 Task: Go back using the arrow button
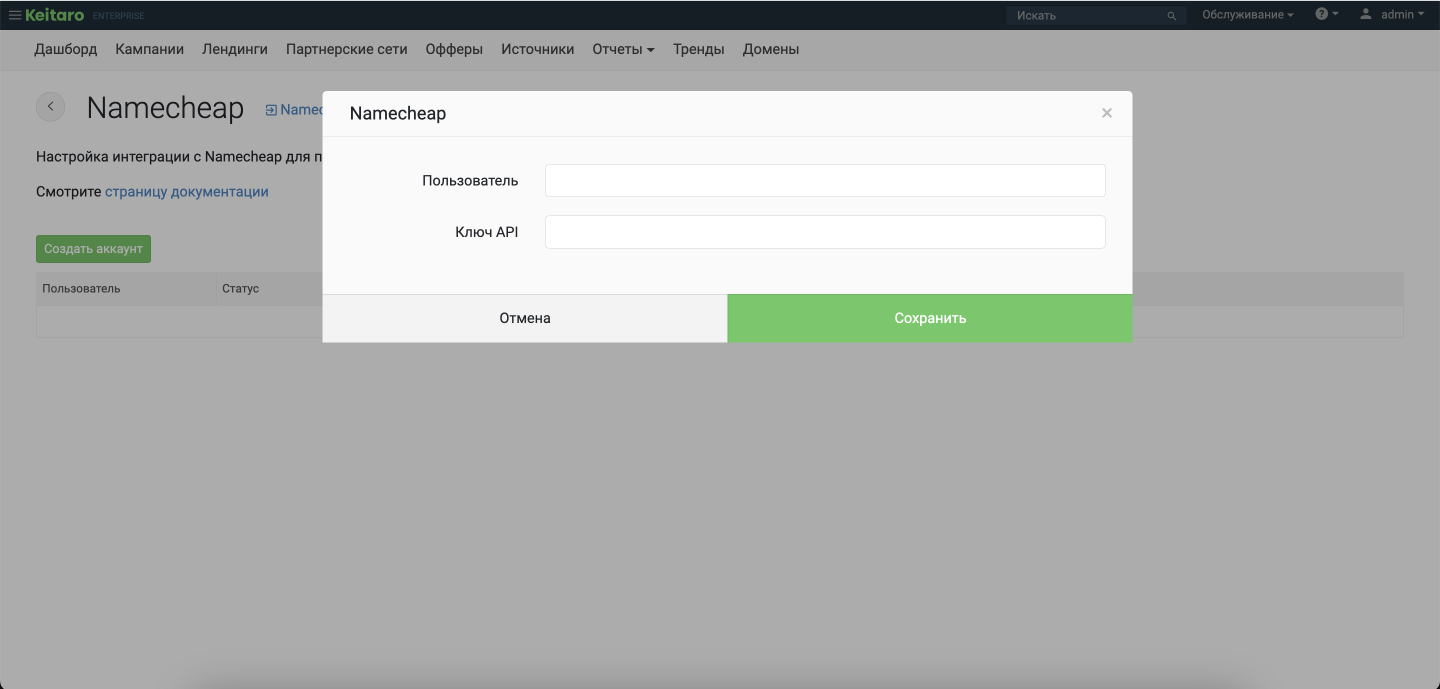pos(50,107)
